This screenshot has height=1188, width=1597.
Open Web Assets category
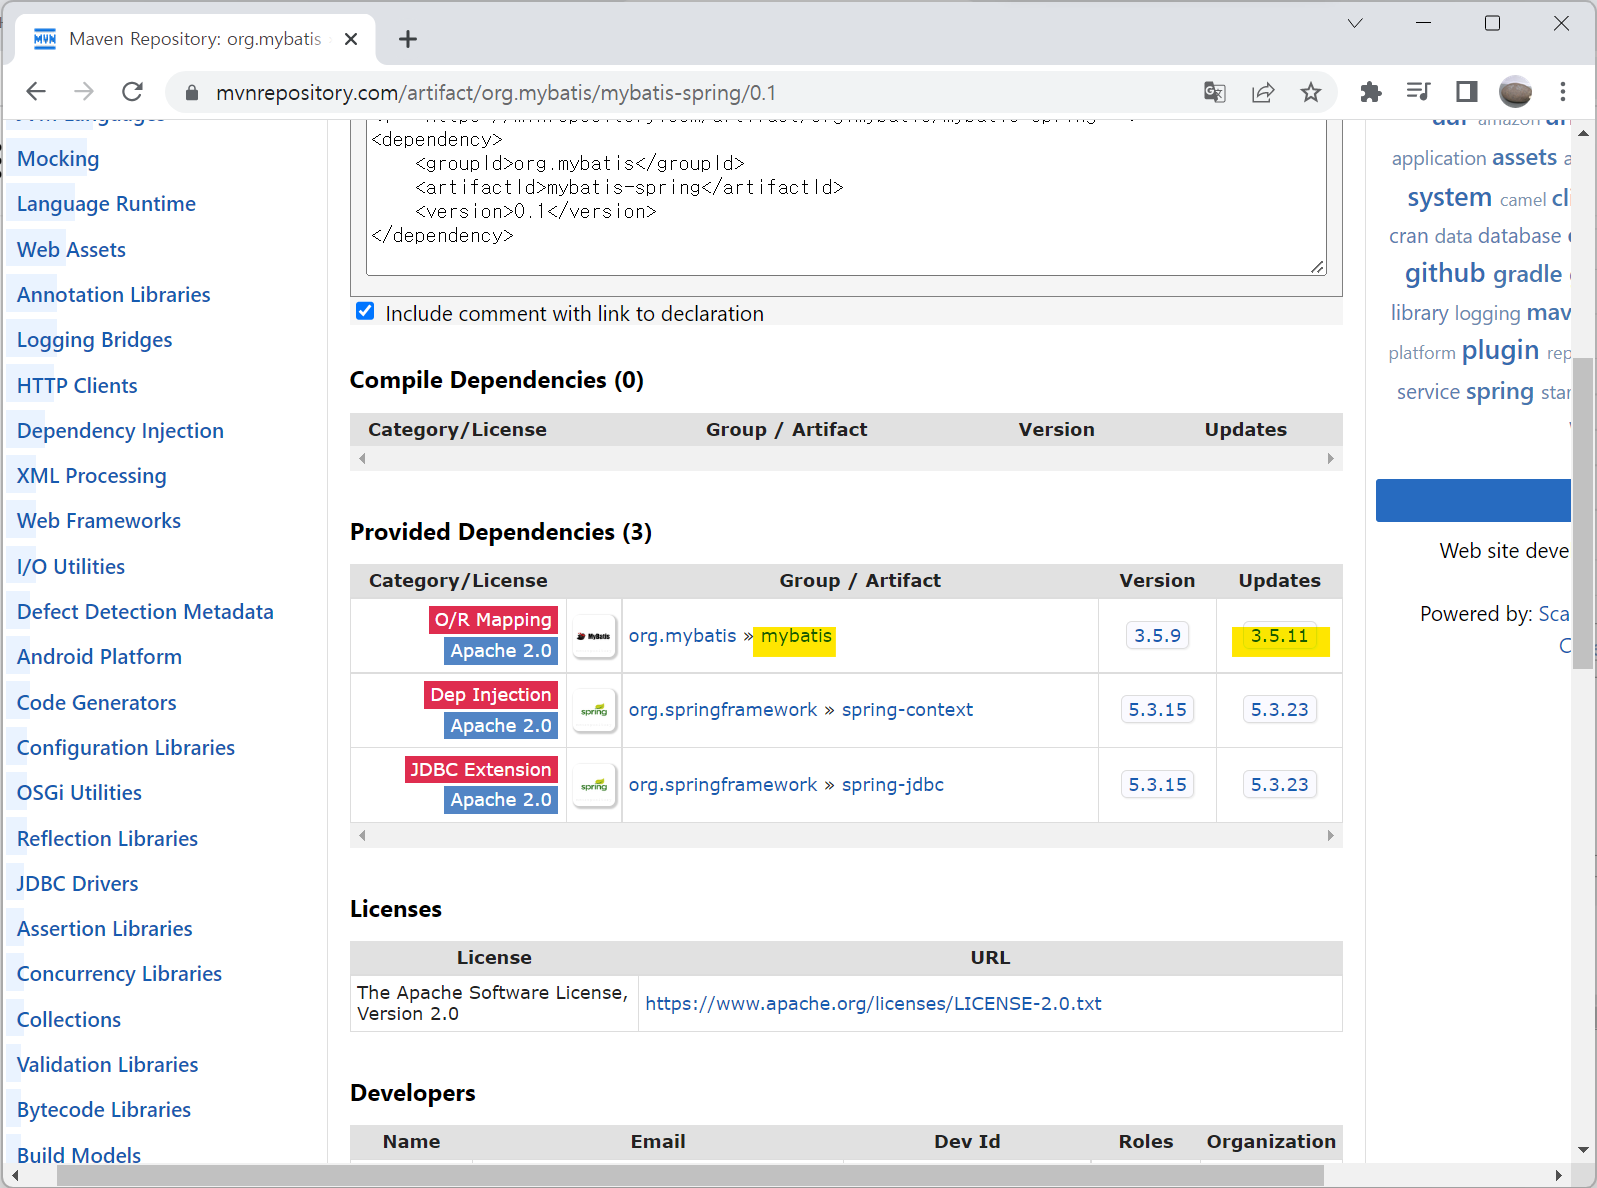coord(71,250)
